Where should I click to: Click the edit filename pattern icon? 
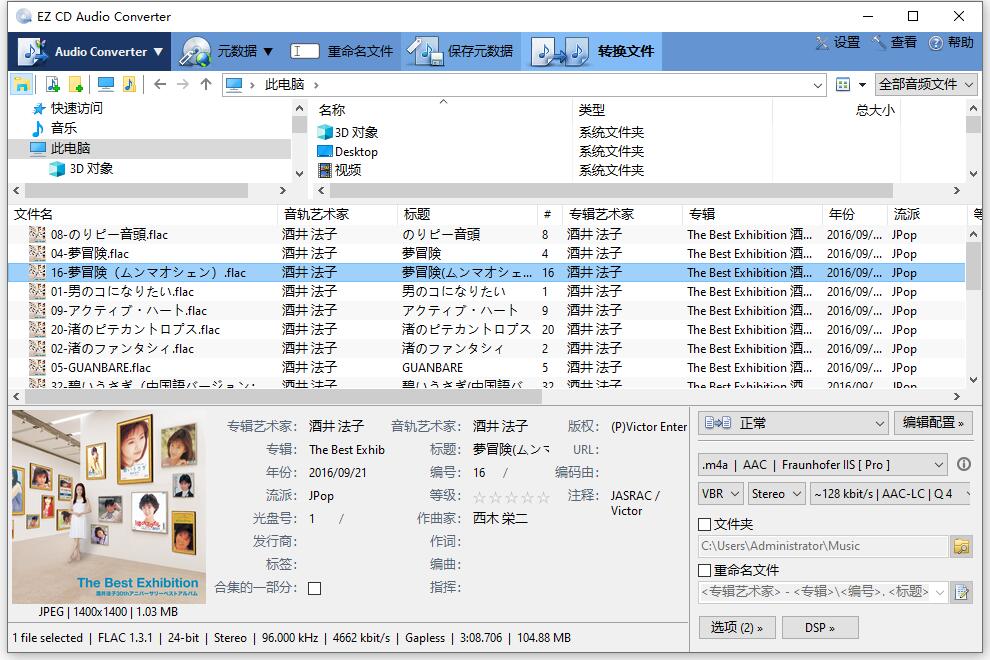point(962,592)
